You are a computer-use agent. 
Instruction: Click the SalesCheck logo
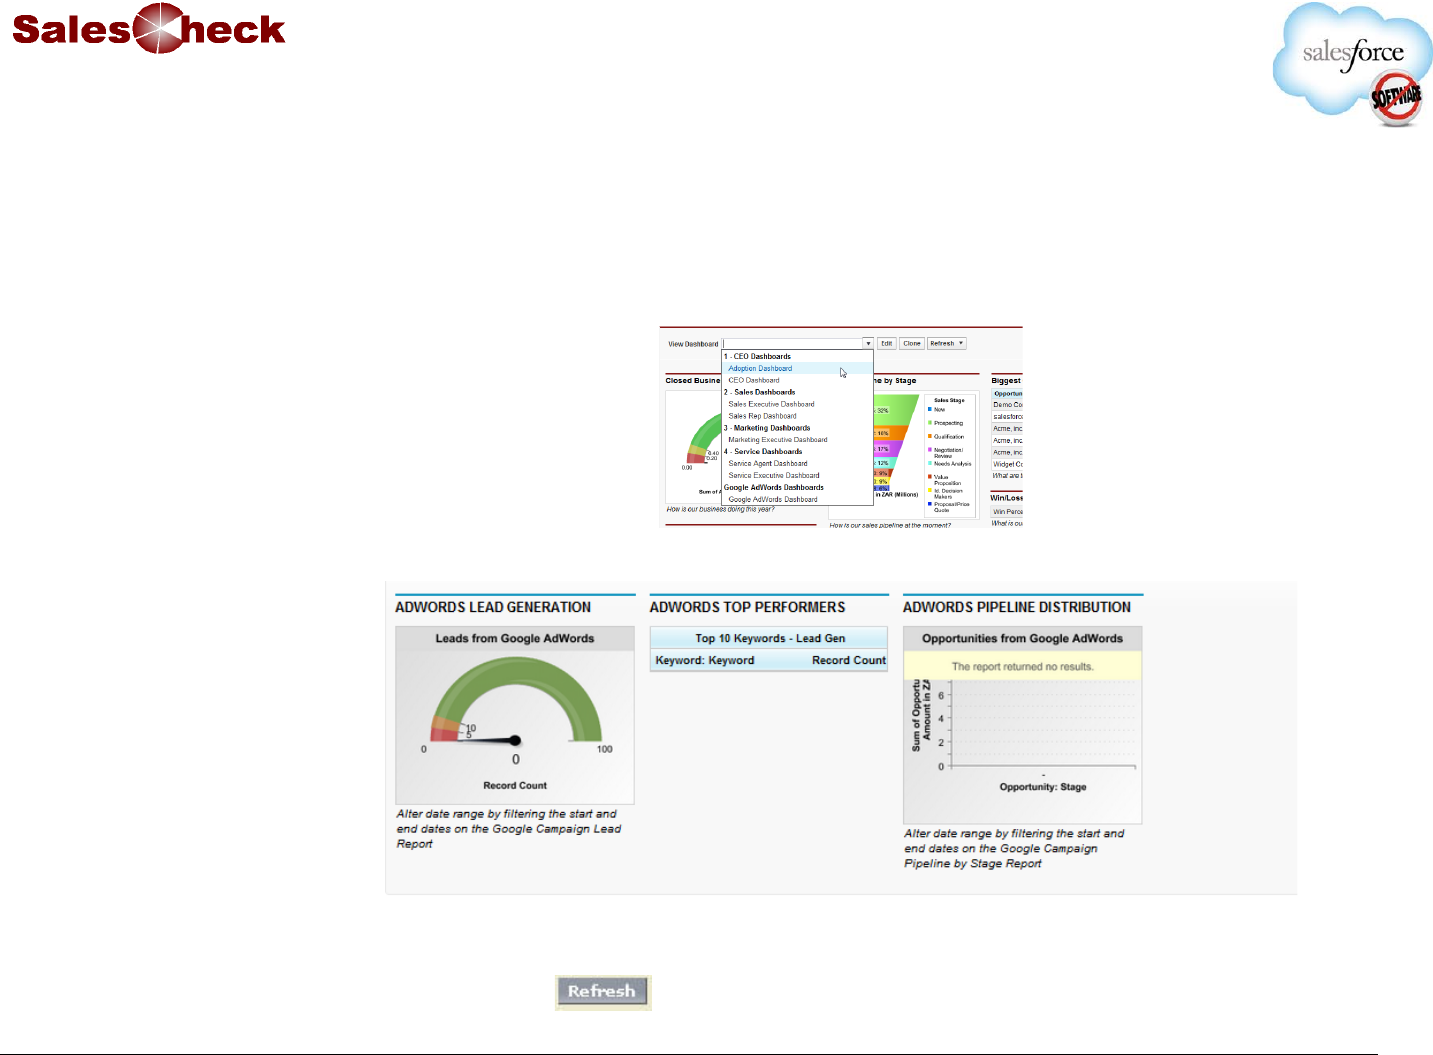point(149,28)
